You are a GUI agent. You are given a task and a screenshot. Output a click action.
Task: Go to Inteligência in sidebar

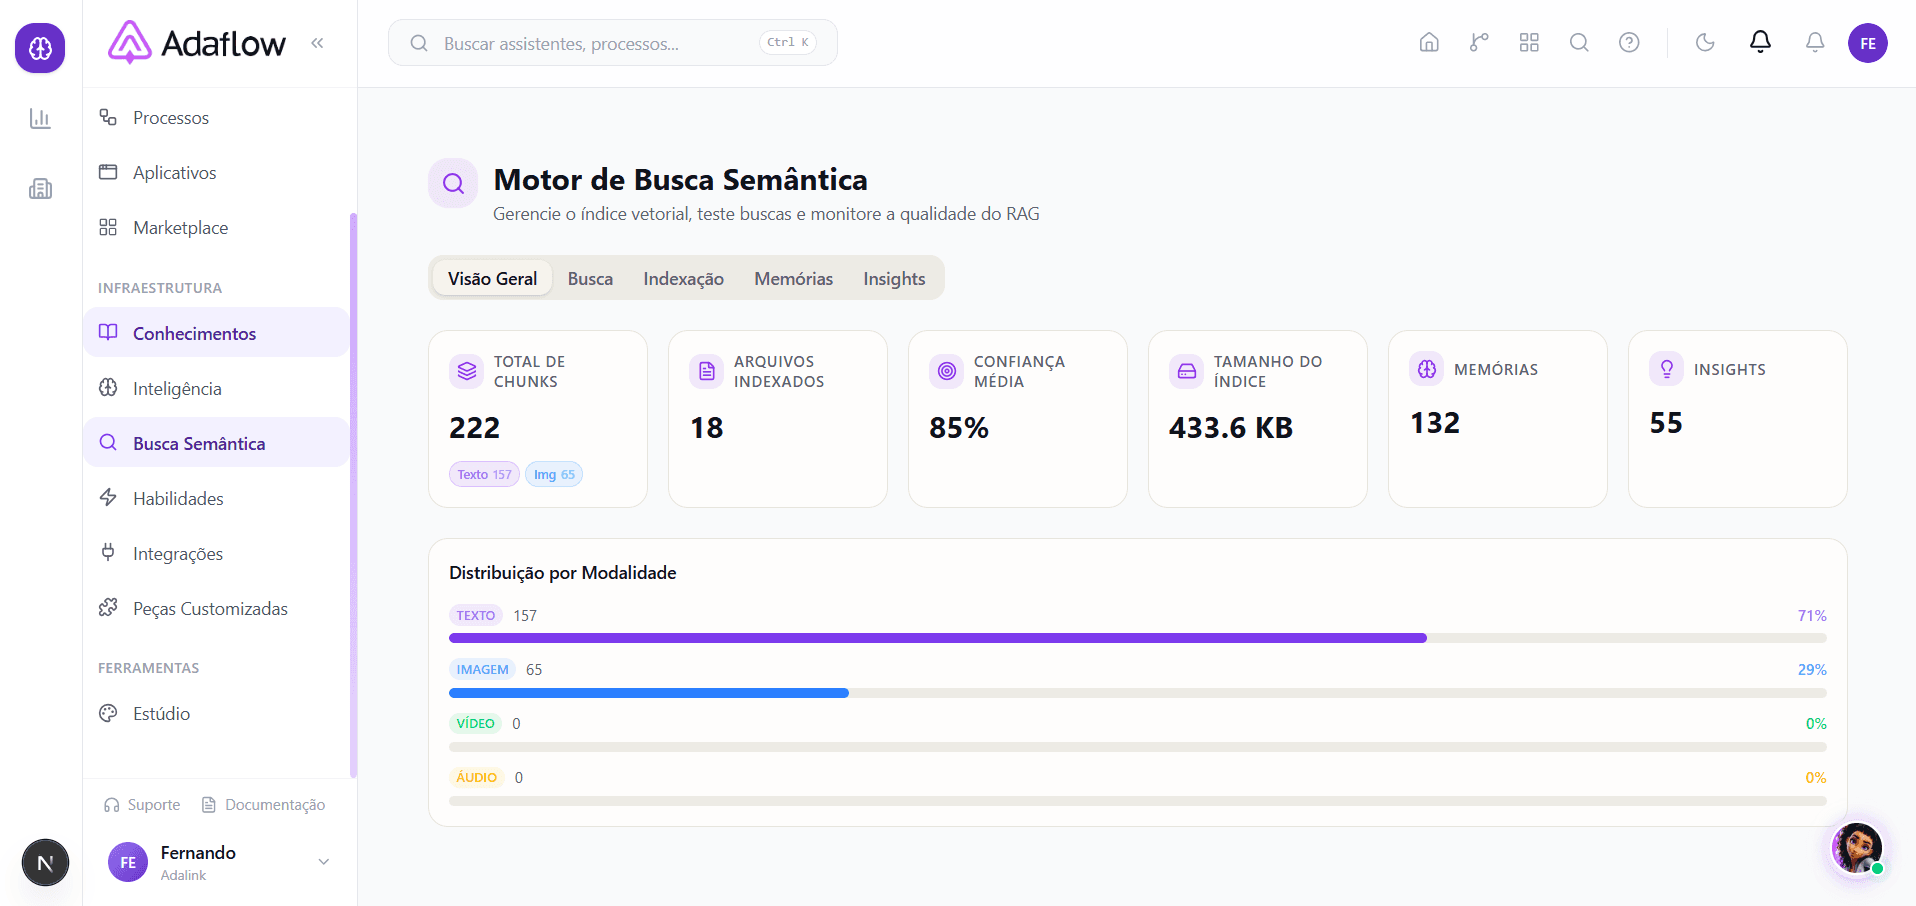pyautogui.click(x=216, y=388)
